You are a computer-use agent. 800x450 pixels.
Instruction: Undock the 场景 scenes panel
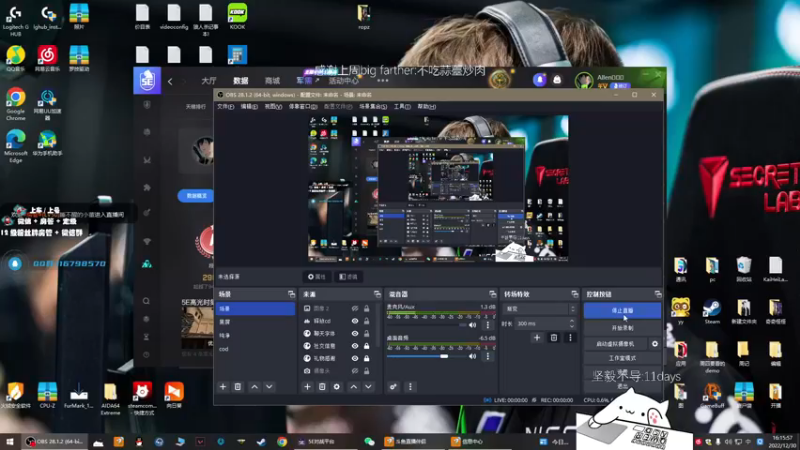point(291,294)
